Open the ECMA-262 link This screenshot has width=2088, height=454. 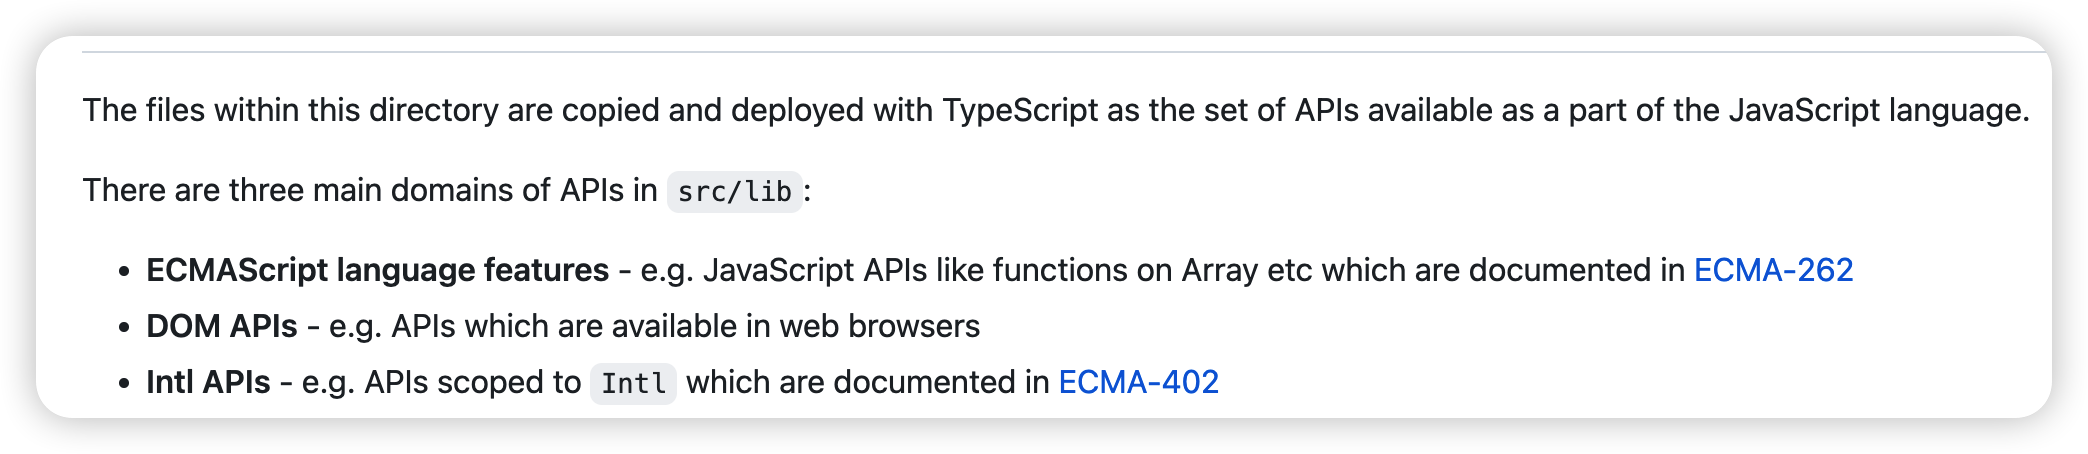[1773, 270]
